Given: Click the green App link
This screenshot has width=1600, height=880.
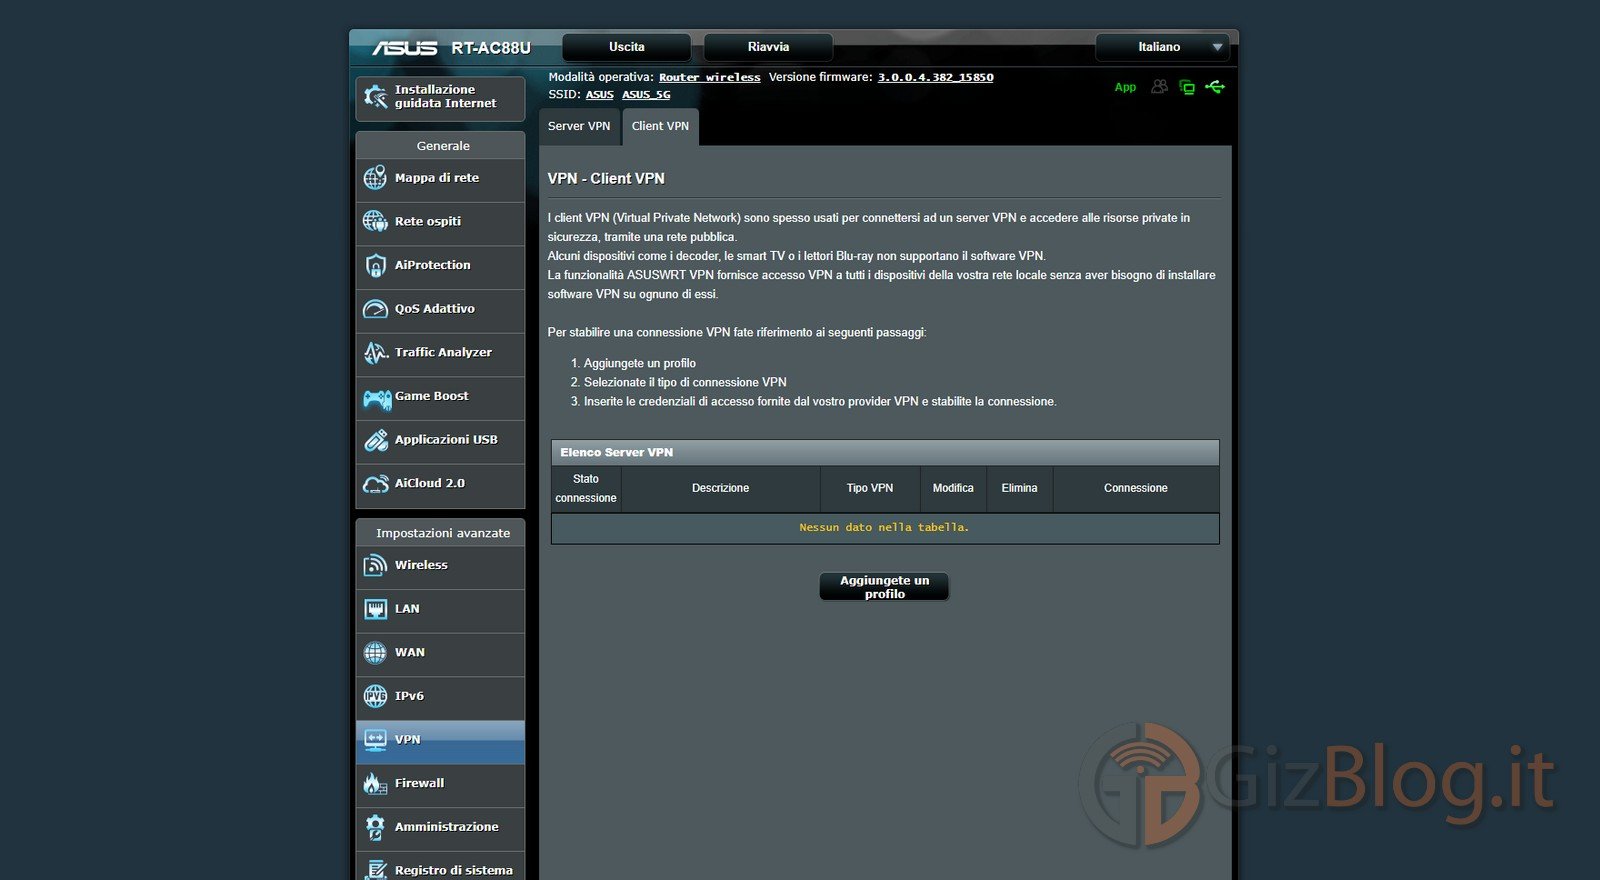Looking at the screenshot, I should tap(1125, 87).
